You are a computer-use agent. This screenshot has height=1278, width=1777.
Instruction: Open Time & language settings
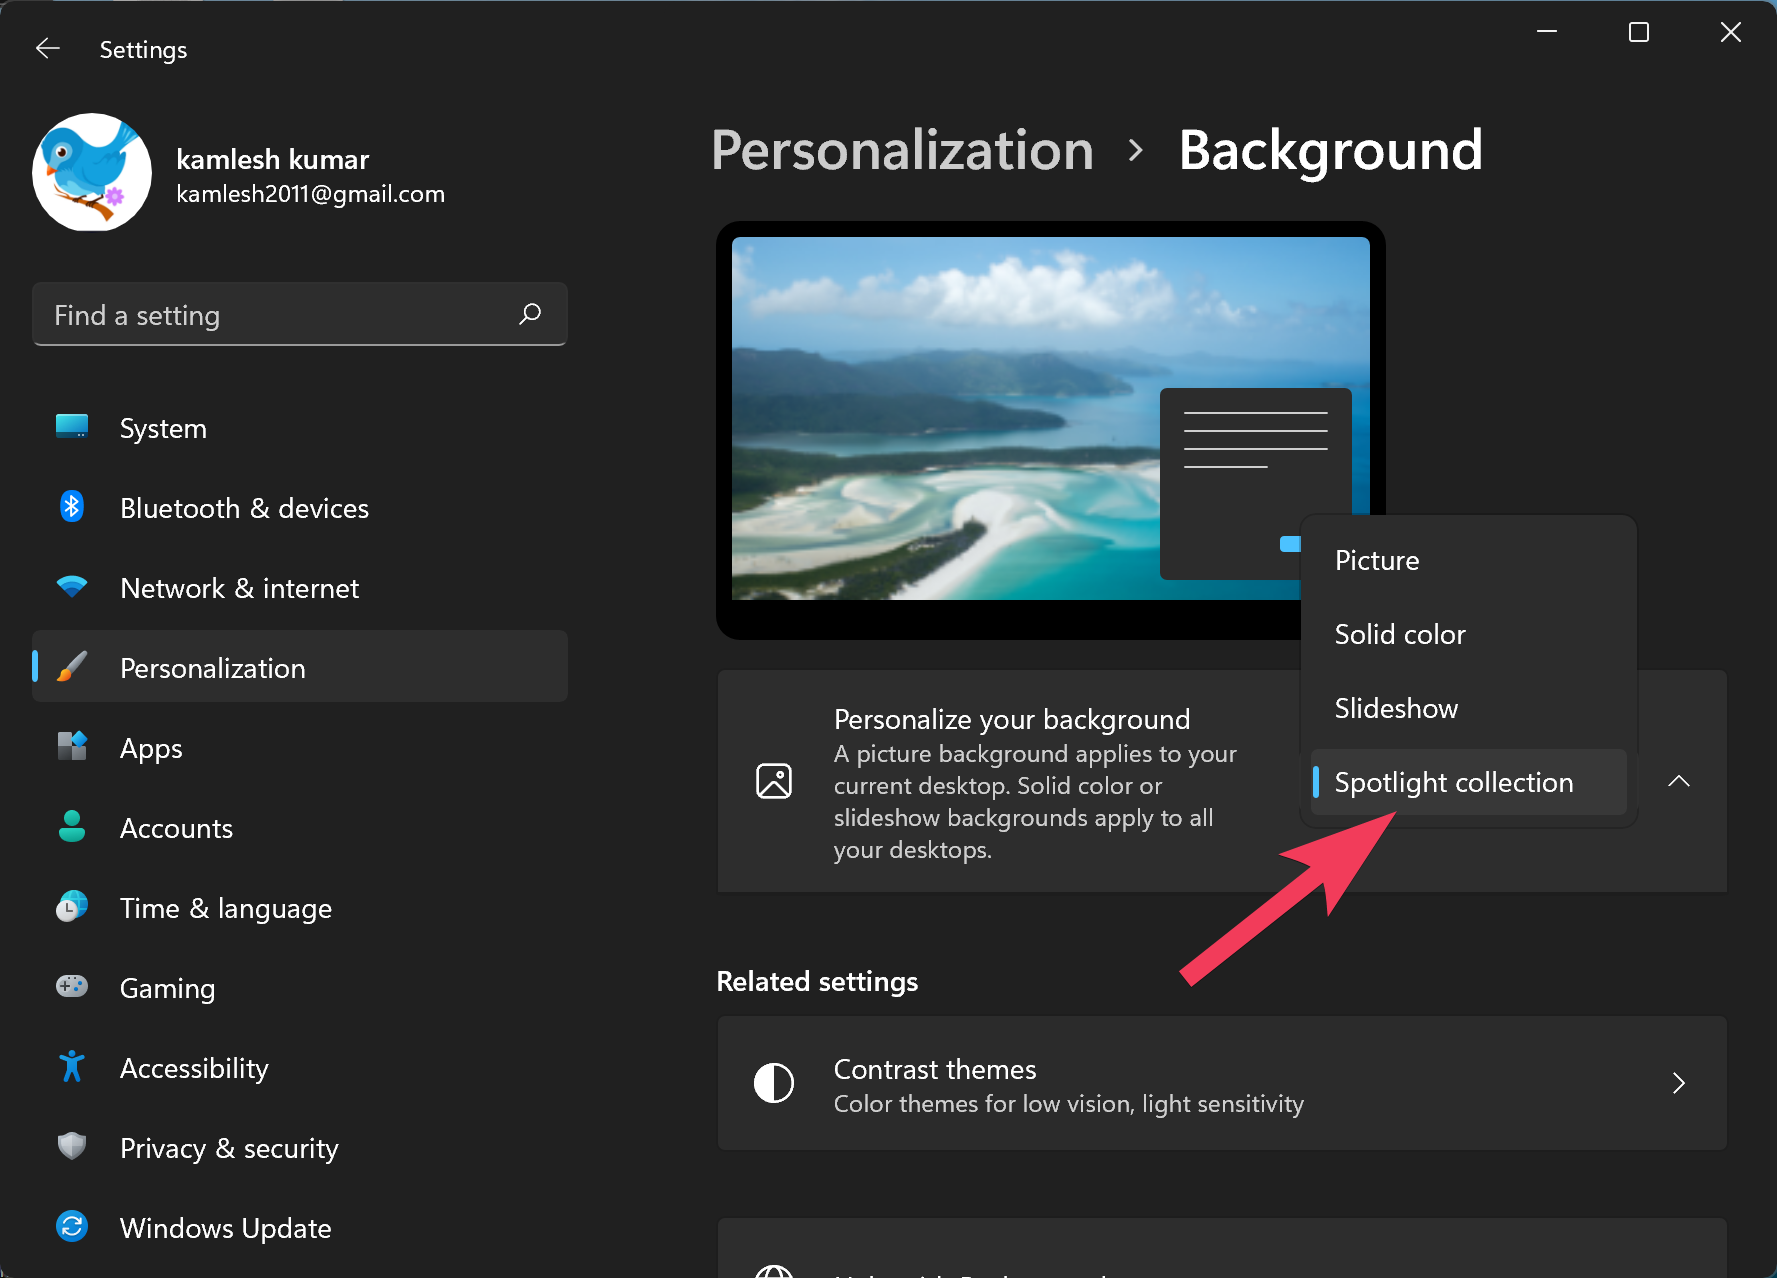(x=300, y=908)
